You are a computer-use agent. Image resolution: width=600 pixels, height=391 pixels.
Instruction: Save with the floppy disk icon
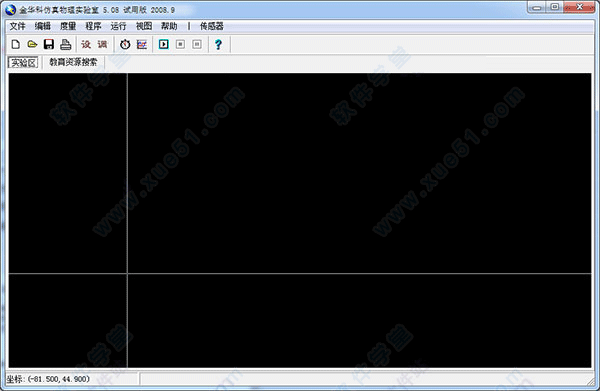[x=49, y=44]
